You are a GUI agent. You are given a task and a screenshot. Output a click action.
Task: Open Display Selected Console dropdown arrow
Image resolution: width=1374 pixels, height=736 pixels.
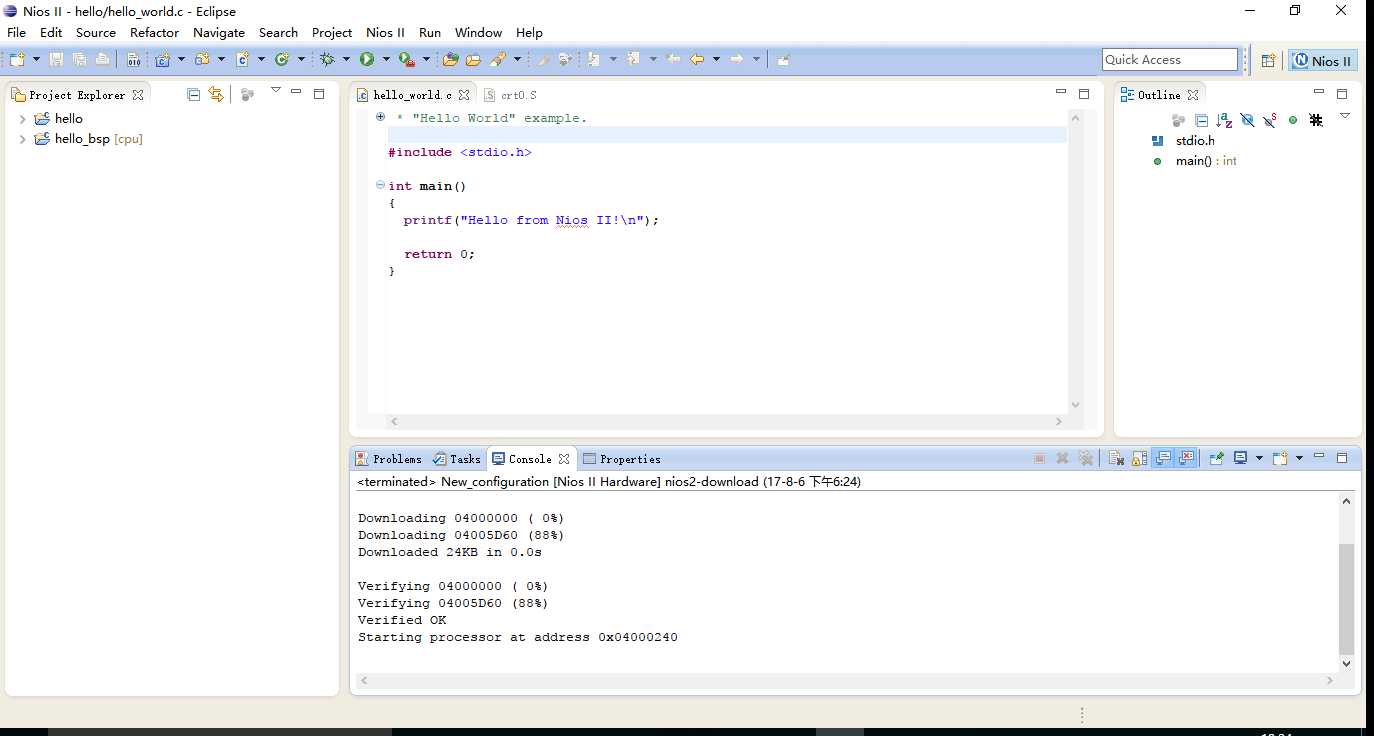tap(1260, 458)
